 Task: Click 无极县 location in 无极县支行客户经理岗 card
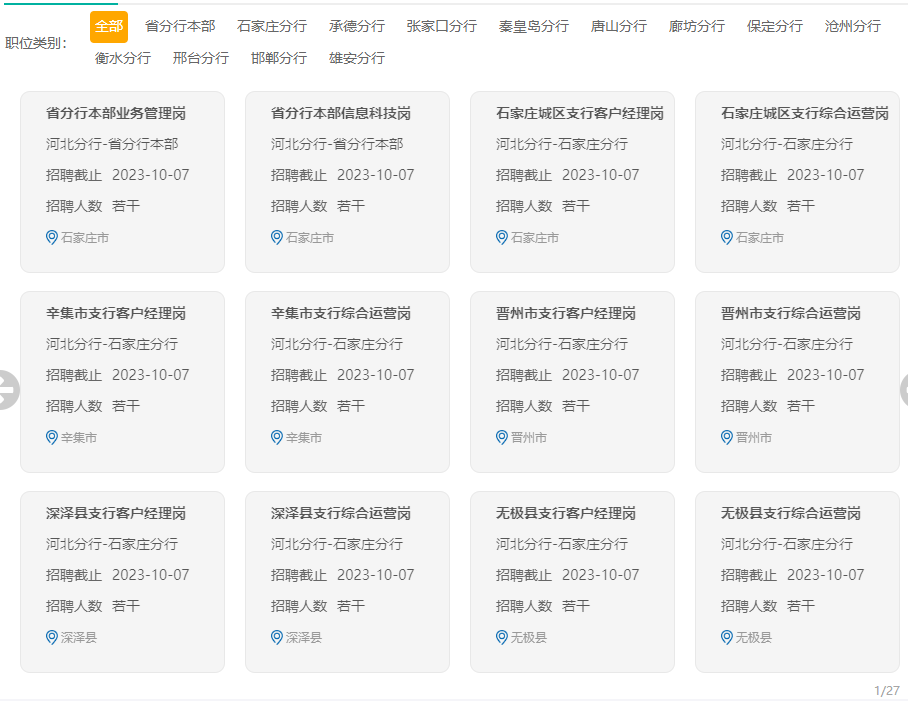(x=529, y=638)
